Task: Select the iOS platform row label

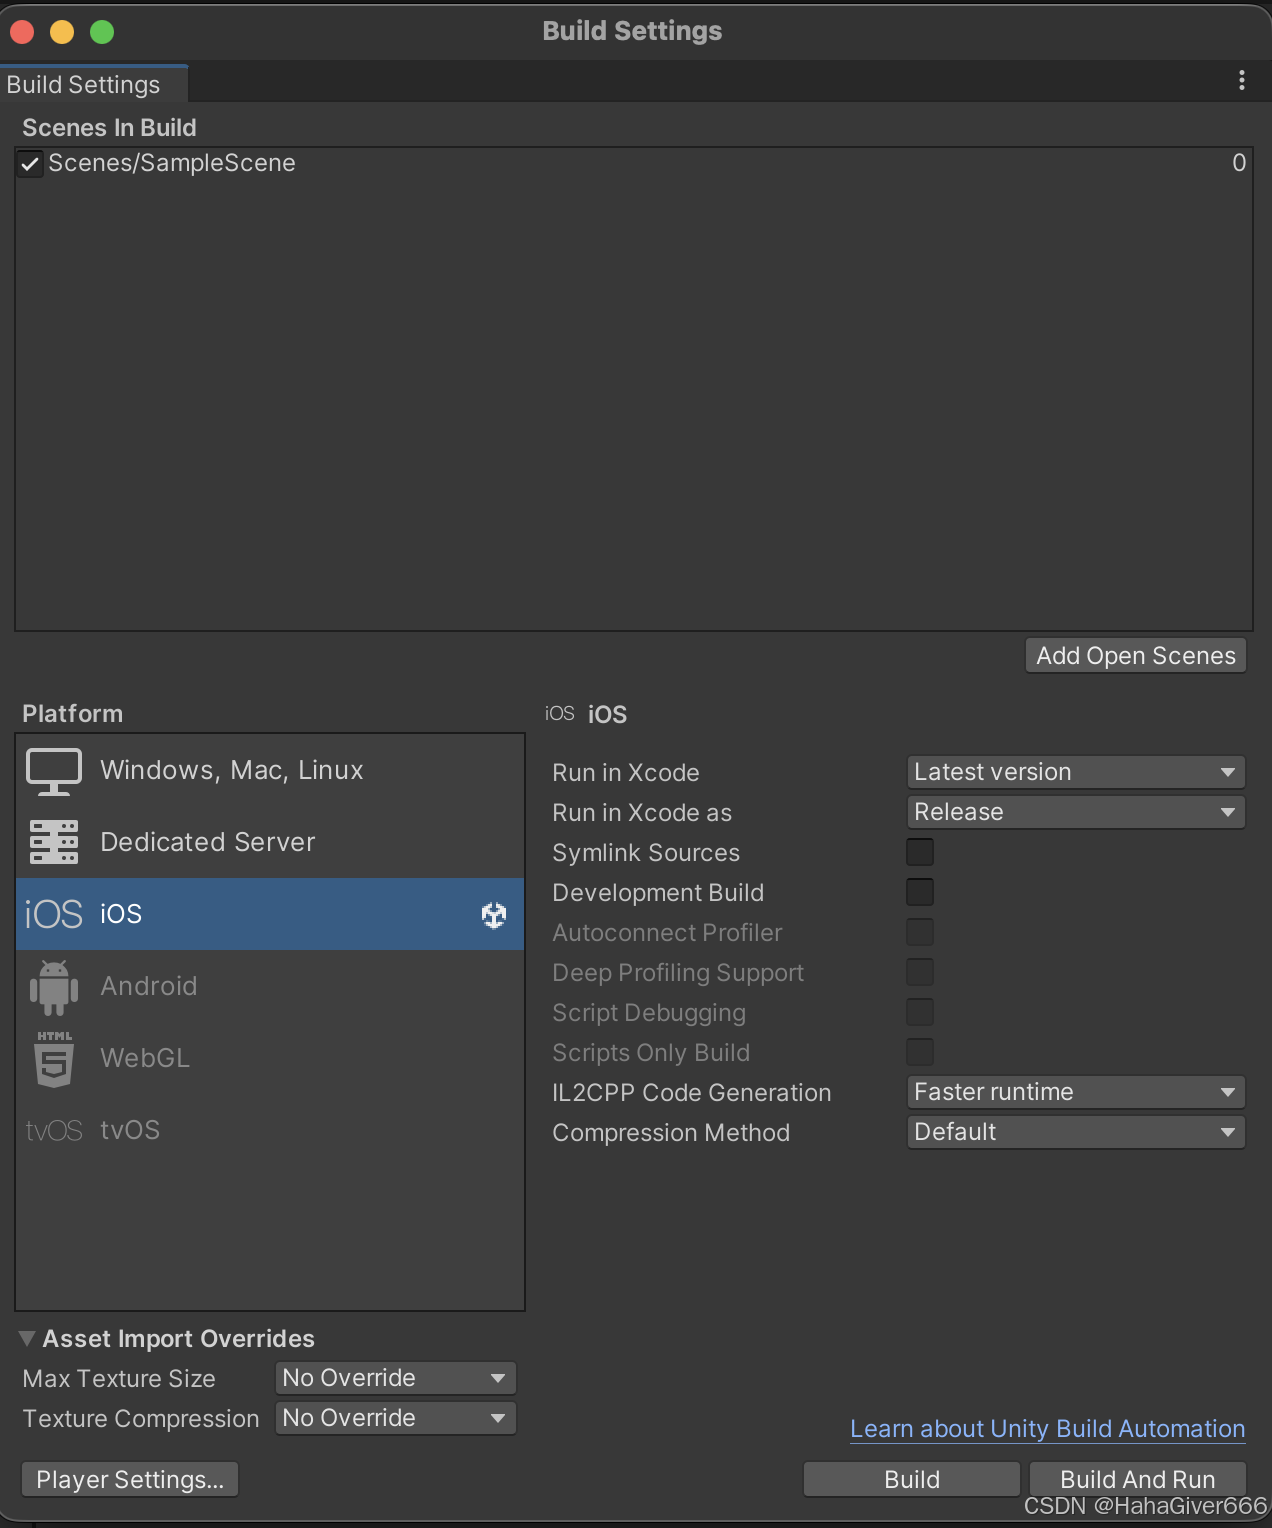Action: pyautogui.click(x=121, y=914)
